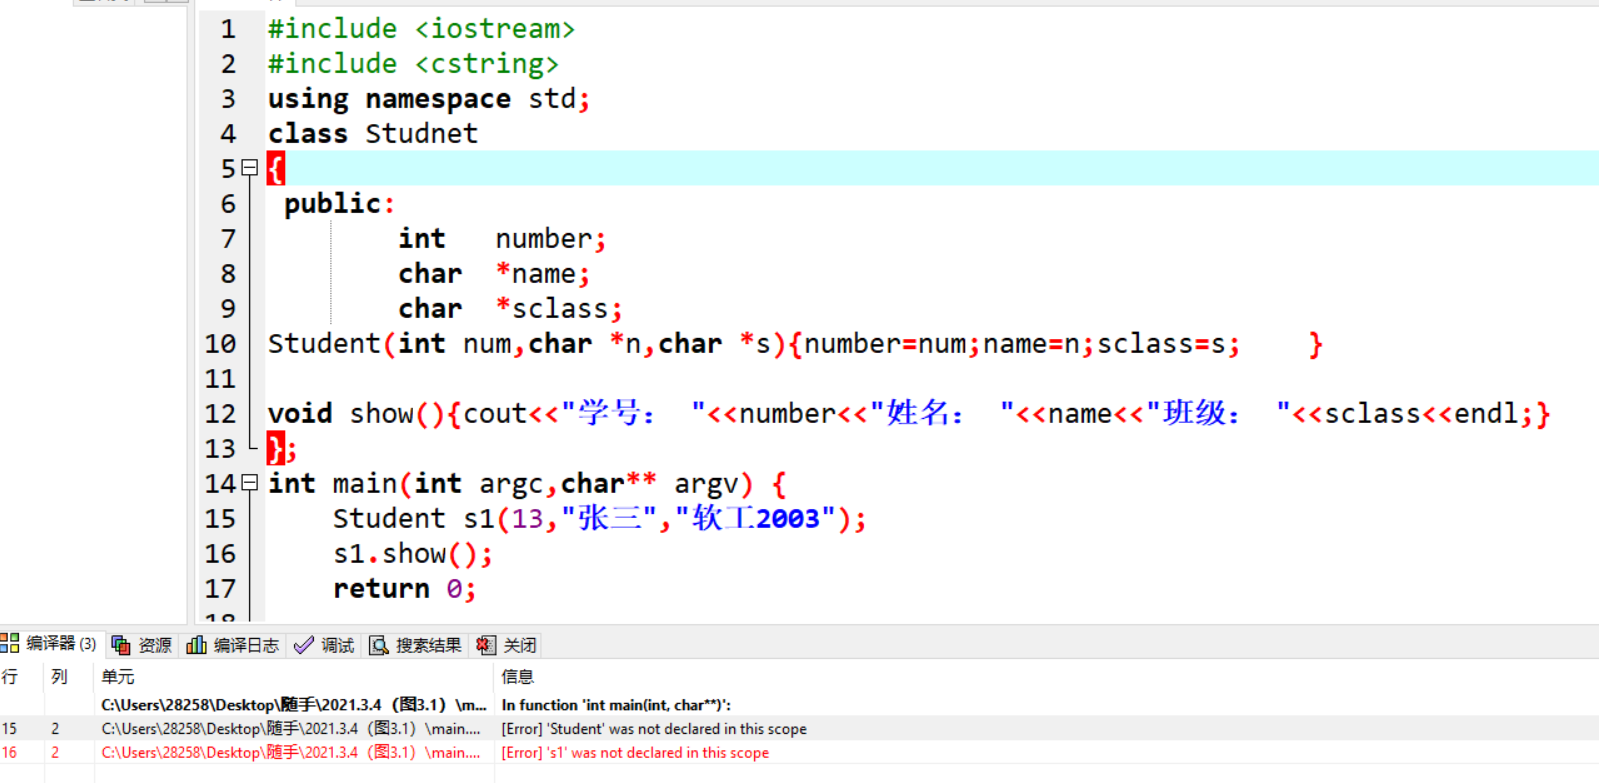The width and height of the screenshot is (1599, 783).
Task: Click the In function 'int main' message row
Action: tap(616, 705)
